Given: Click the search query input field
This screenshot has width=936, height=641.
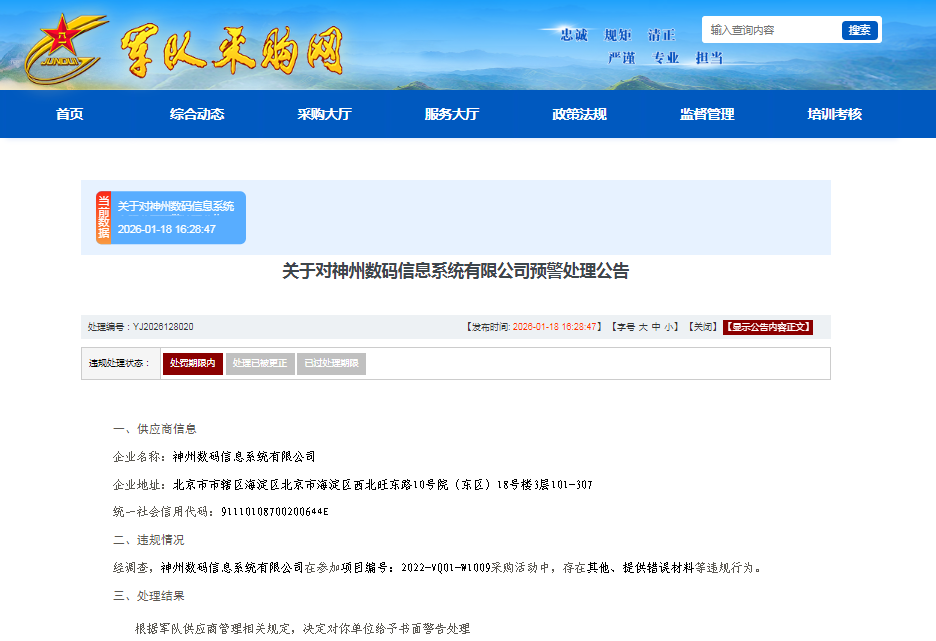Looking at the screenshot, I should pos(772,30).
